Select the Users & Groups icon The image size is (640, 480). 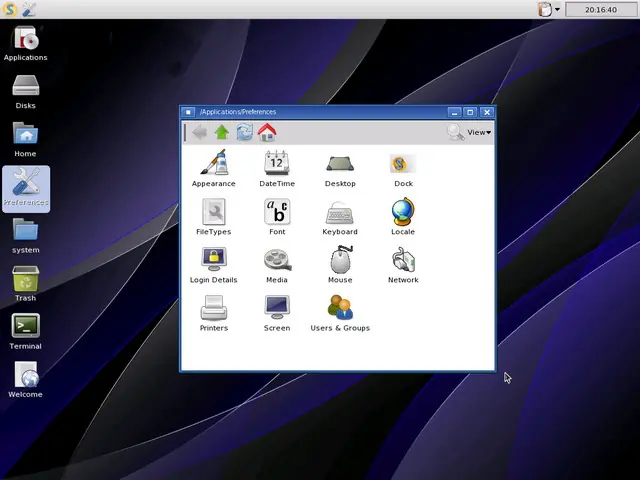340,307
